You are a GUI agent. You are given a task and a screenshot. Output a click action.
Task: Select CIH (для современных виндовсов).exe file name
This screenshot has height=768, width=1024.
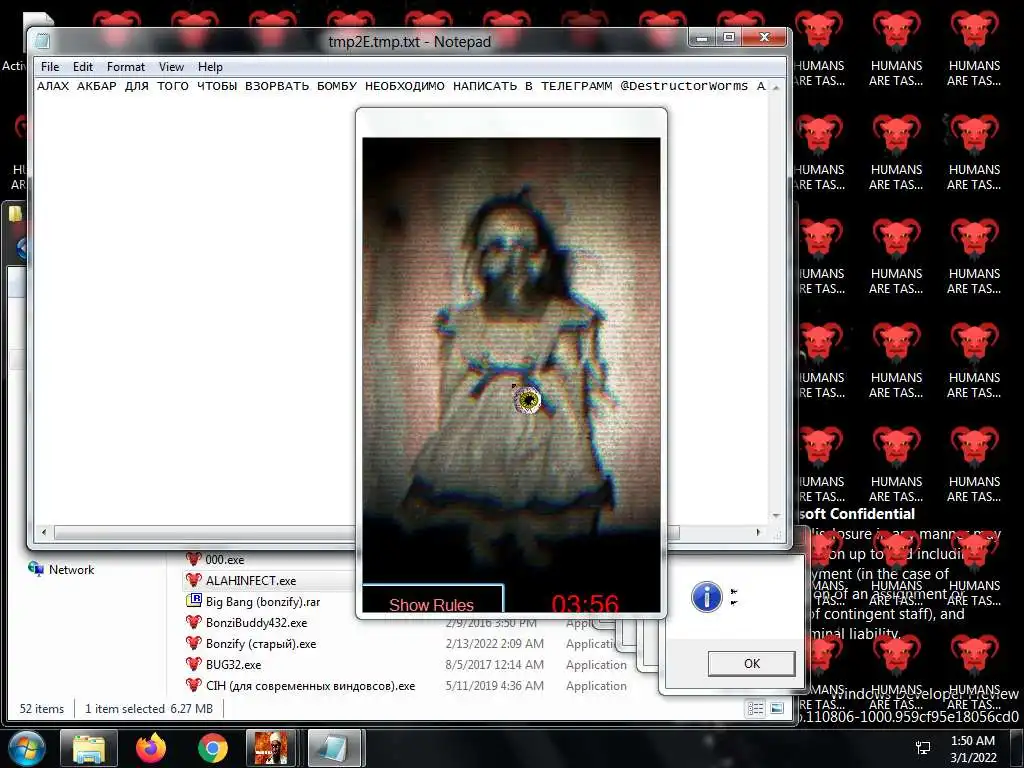coord(310,686)
